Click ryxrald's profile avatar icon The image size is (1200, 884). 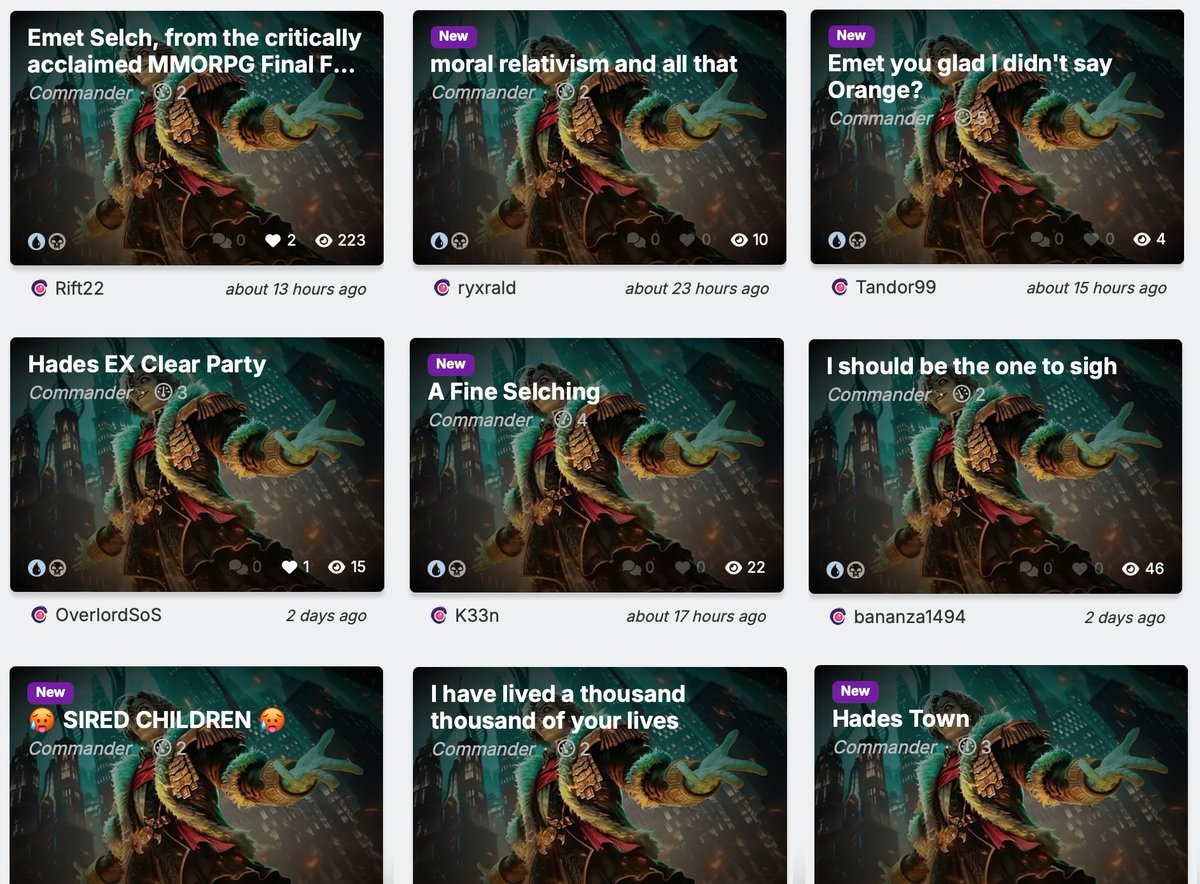click(x=442, y=288)
